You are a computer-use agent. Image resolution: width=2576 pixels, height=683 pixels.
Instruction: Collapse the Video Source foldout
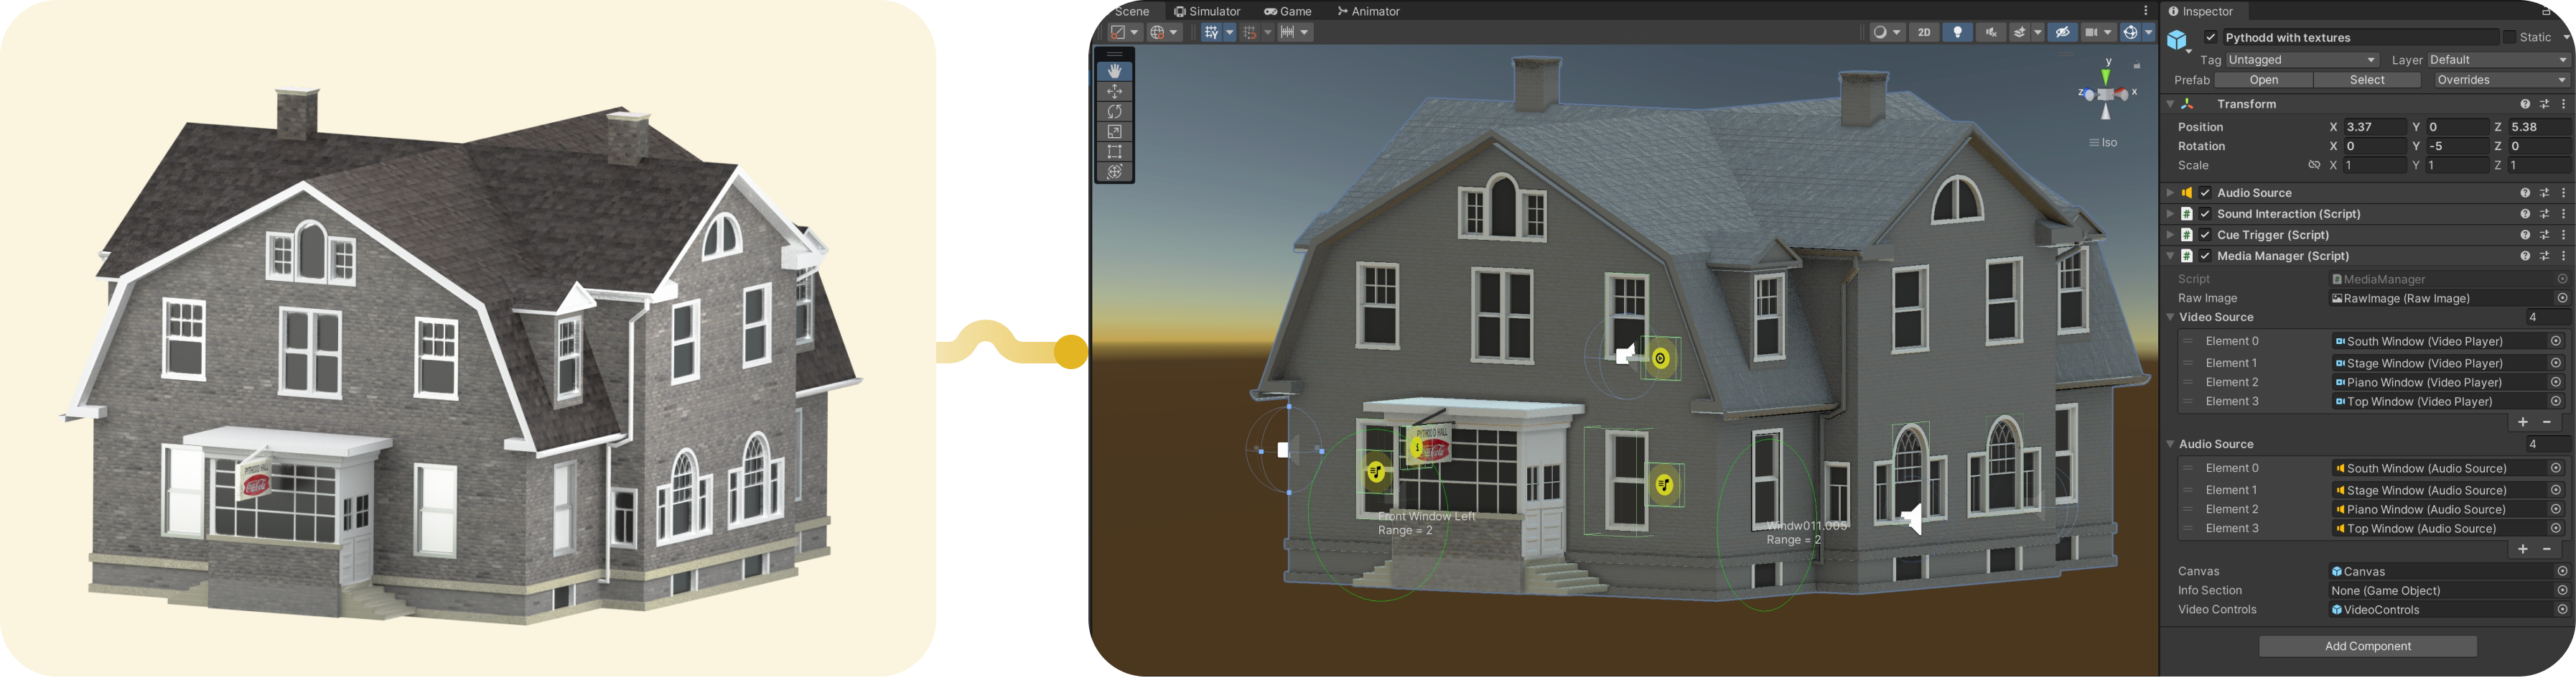(x=2170, y=317)
